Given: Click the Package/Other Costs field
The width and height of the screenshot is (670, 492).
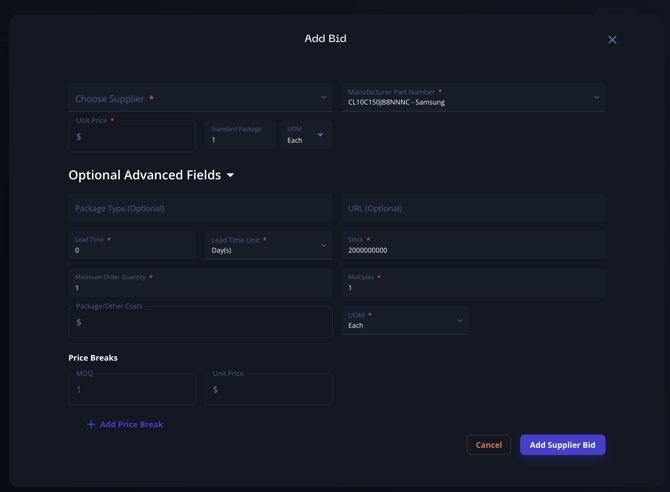Looking at the screenshot, I should (x=200, y=322).
